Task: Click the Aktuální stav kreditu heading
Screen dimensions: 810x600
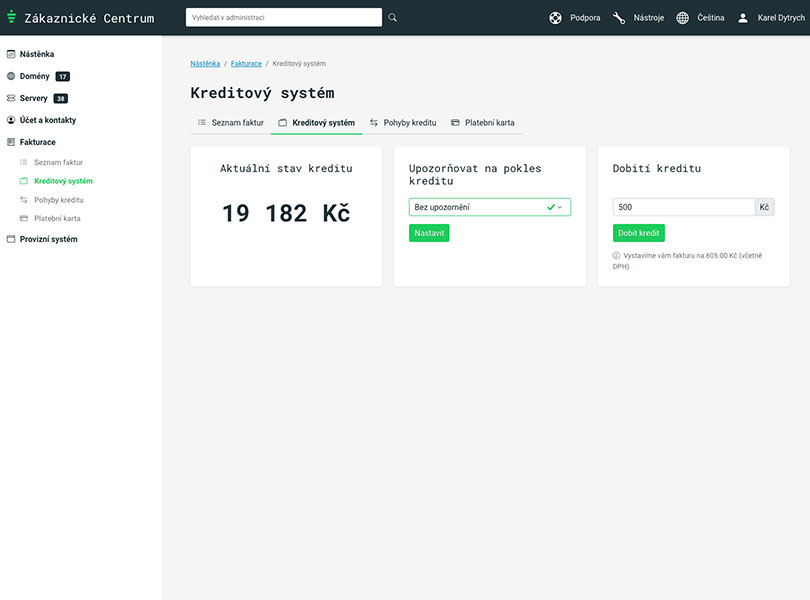Action: tap(286, 168)
